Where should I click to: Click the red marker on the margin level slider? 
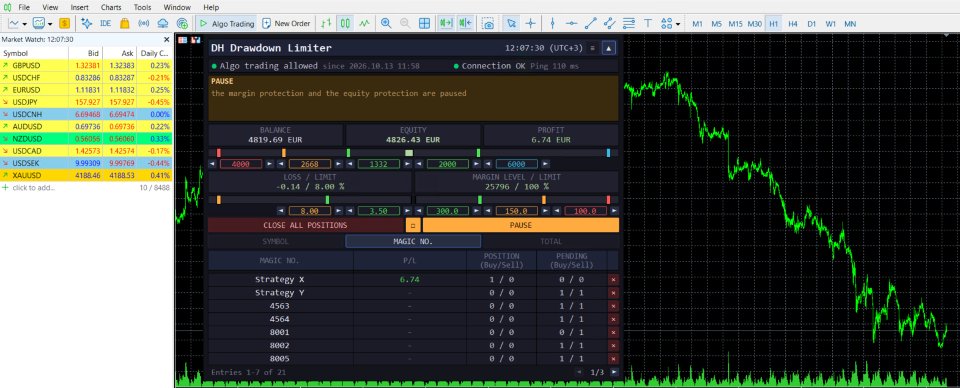coord(608,200)
